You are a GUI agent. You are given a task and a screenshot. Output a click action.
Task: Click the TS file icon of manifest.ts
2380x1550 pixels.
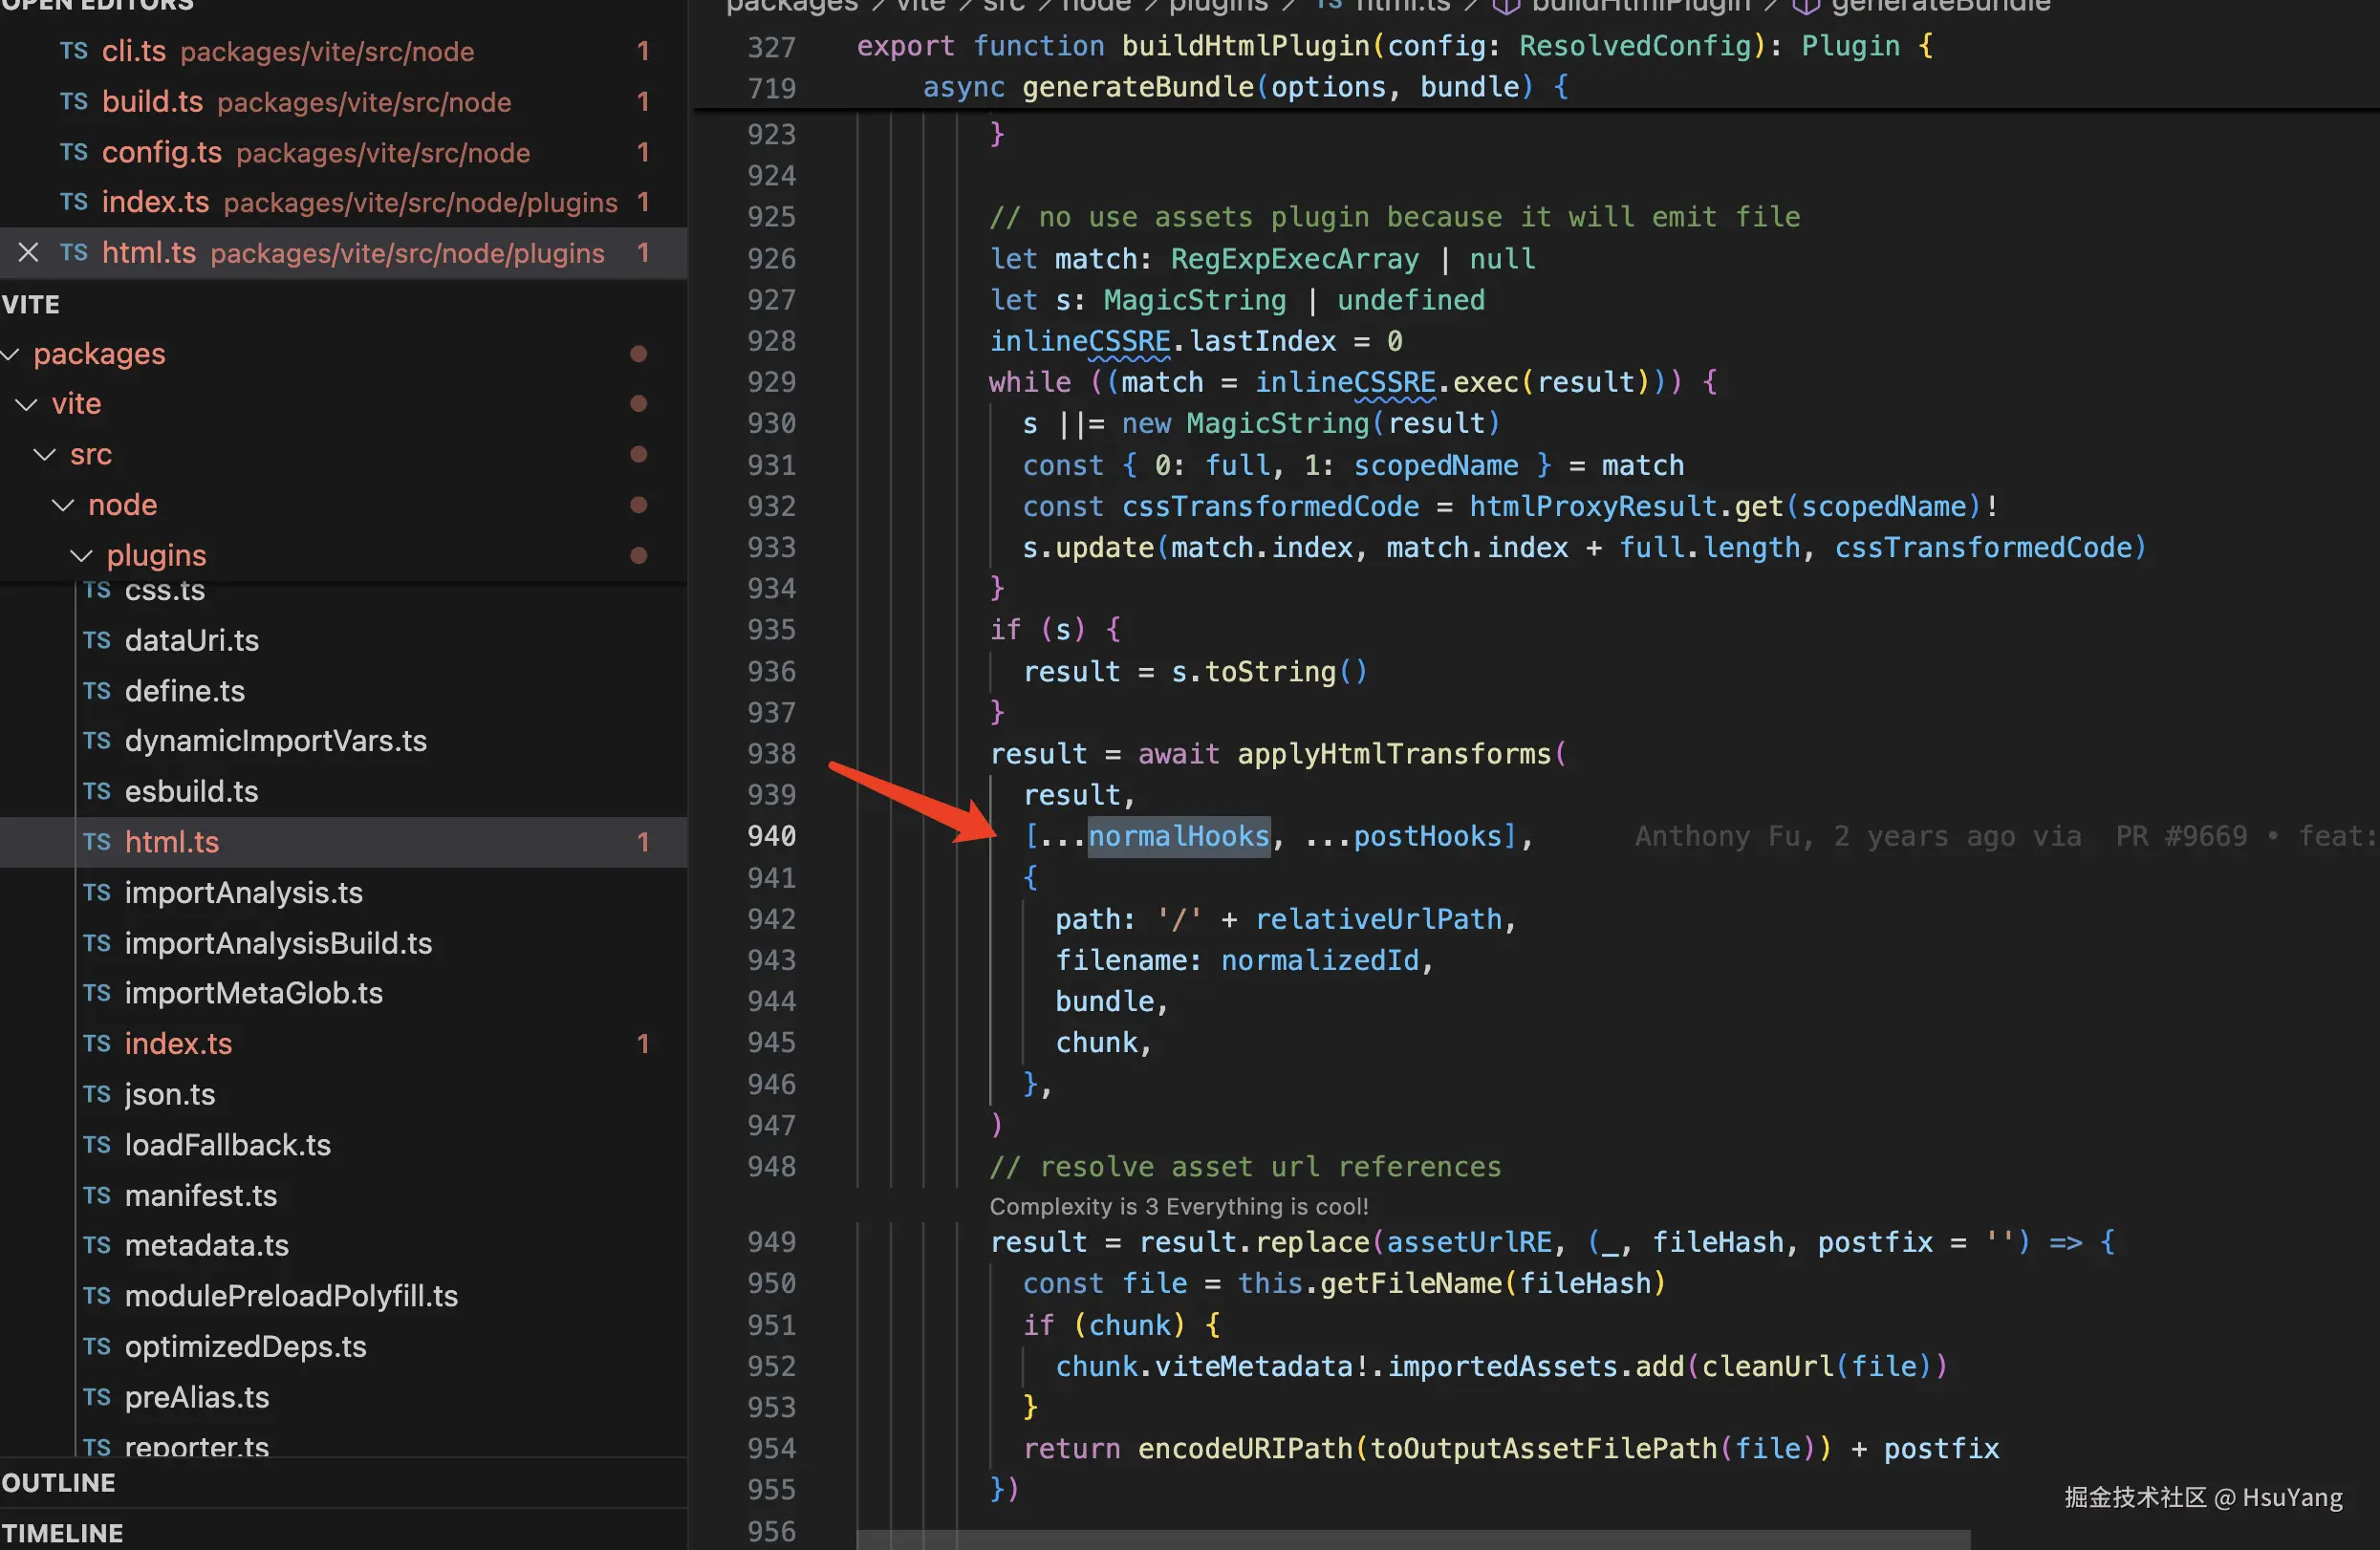click(97, 1196)
